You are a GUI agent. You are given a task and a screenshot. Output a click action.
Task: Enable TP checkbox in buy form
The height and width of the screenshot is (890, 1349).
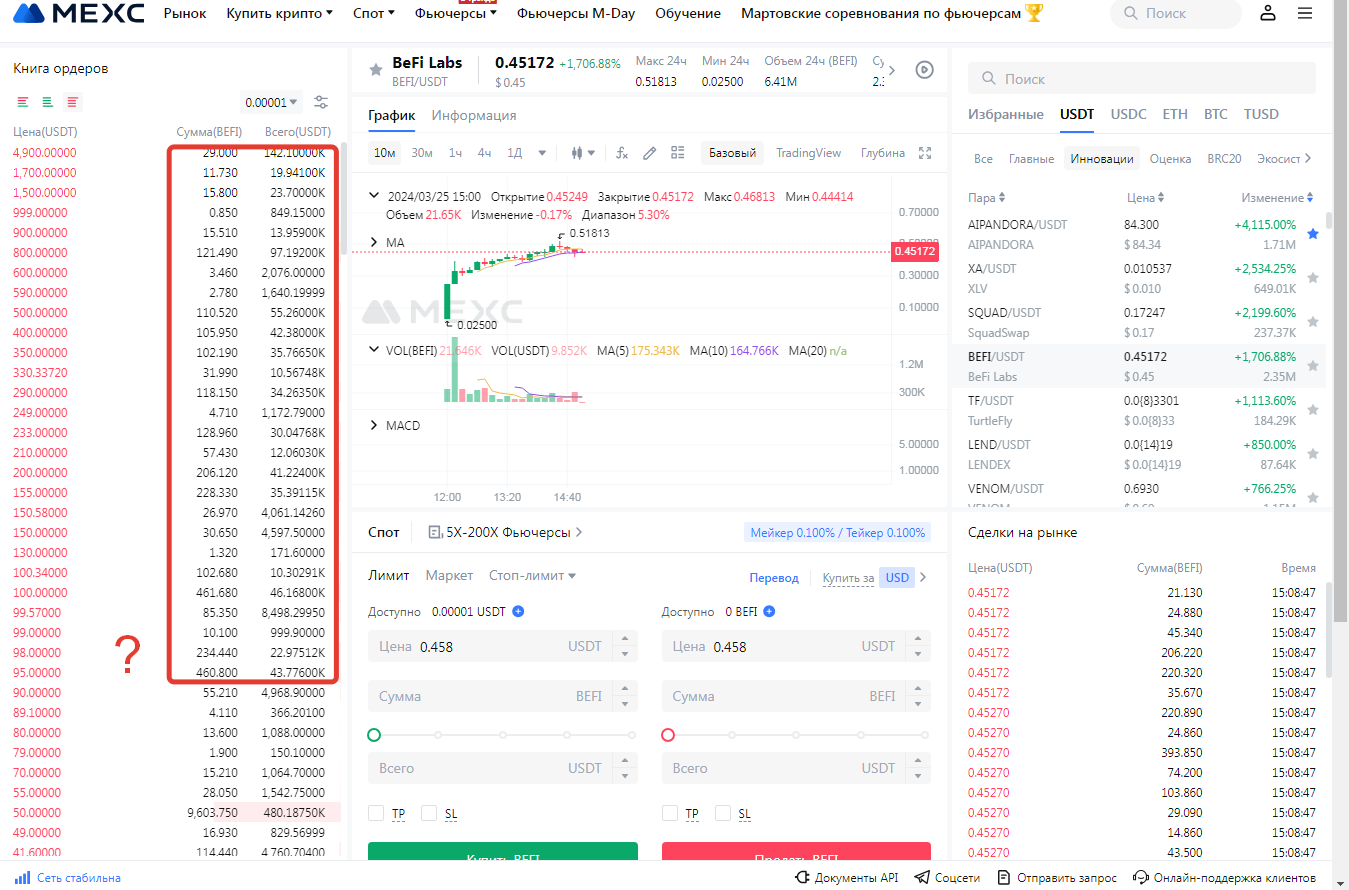tap(376, 813)
